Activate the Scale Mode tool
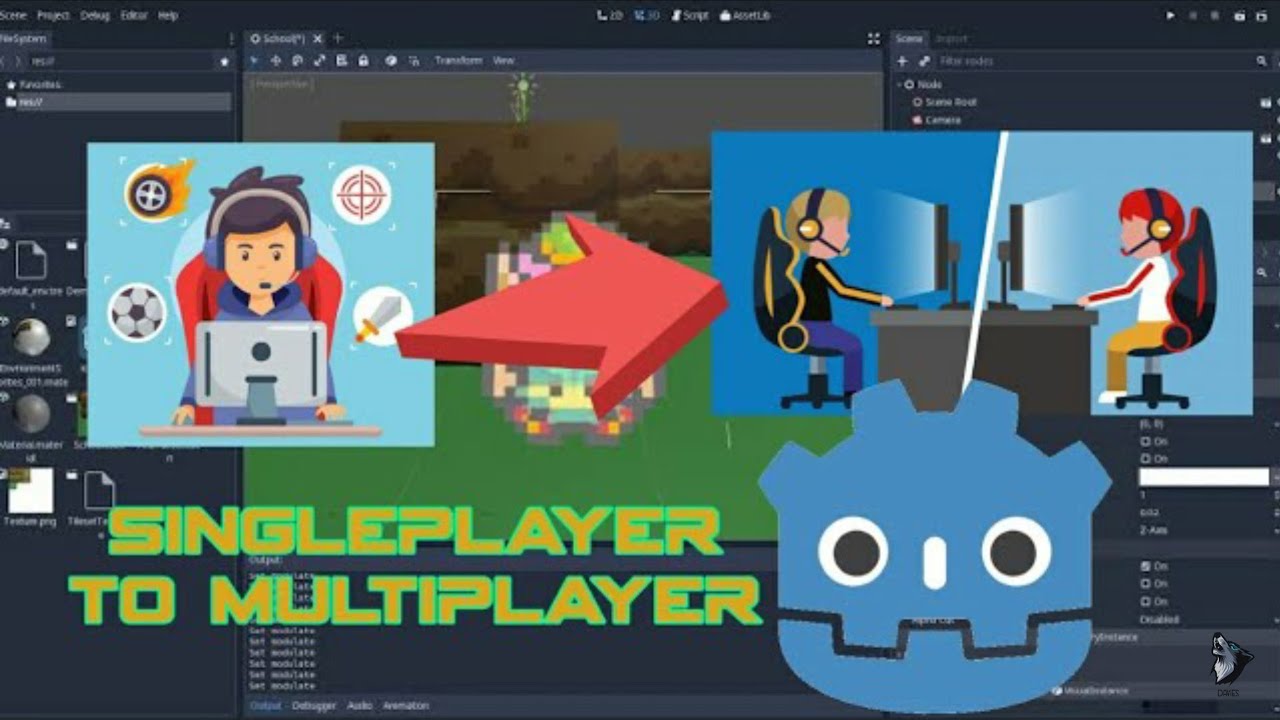 point(319,61)
